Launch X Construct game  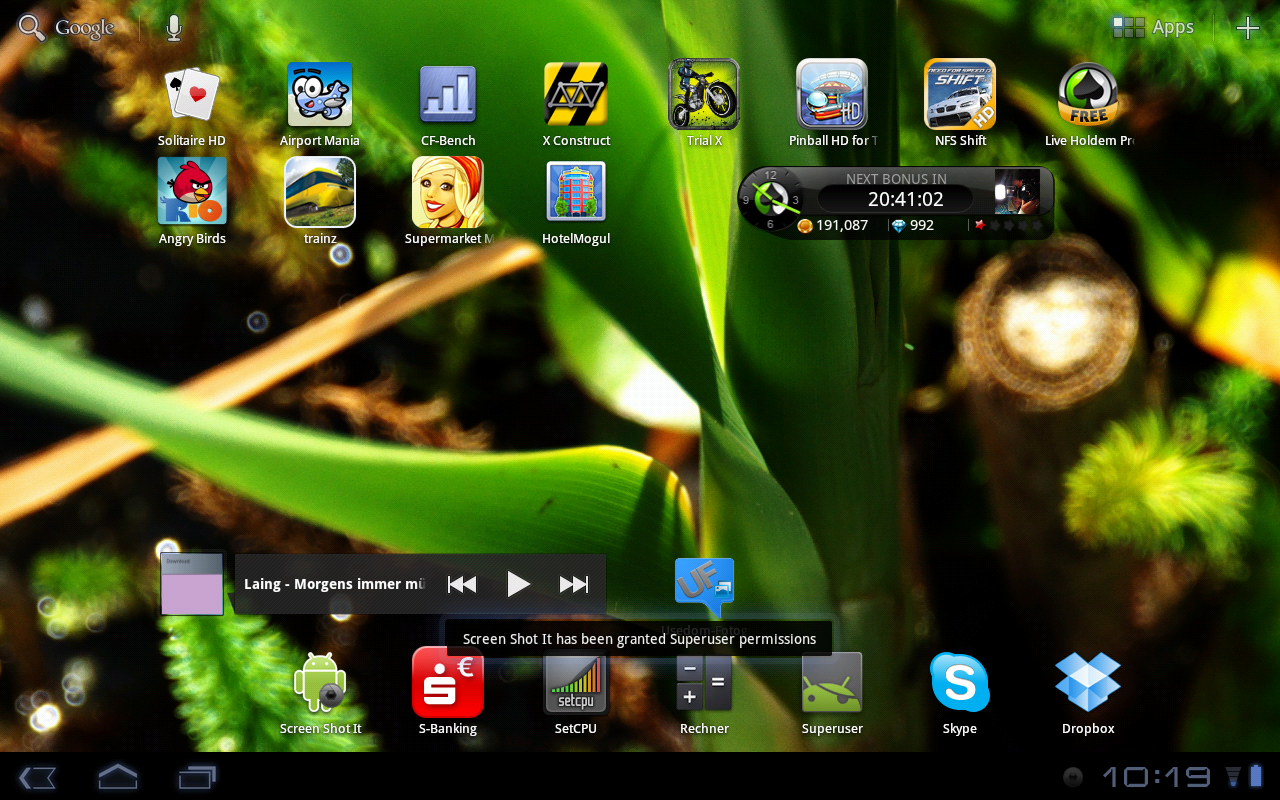(x=576, y=104)
